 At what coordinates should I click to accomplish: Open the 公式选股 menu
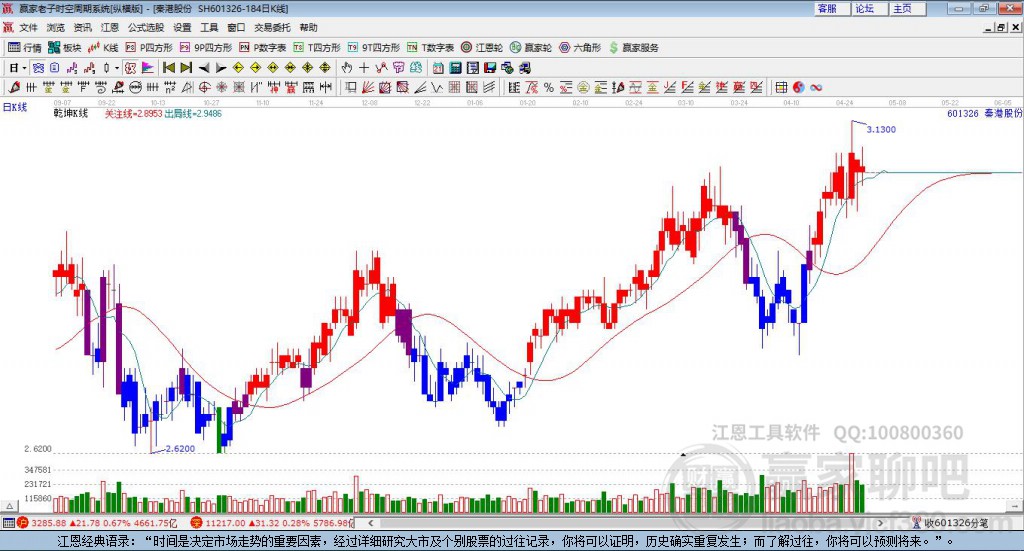pos(146,27)
